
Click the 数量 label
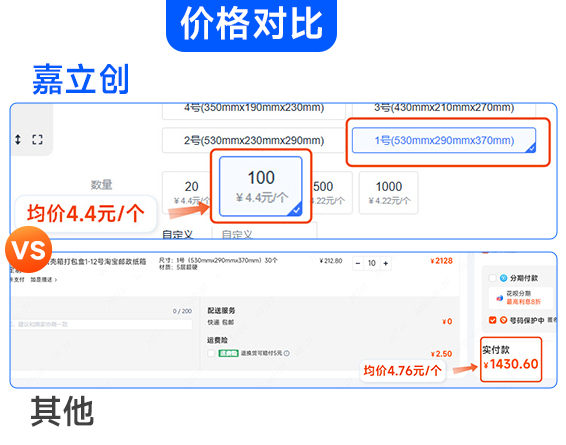[101, 185]
